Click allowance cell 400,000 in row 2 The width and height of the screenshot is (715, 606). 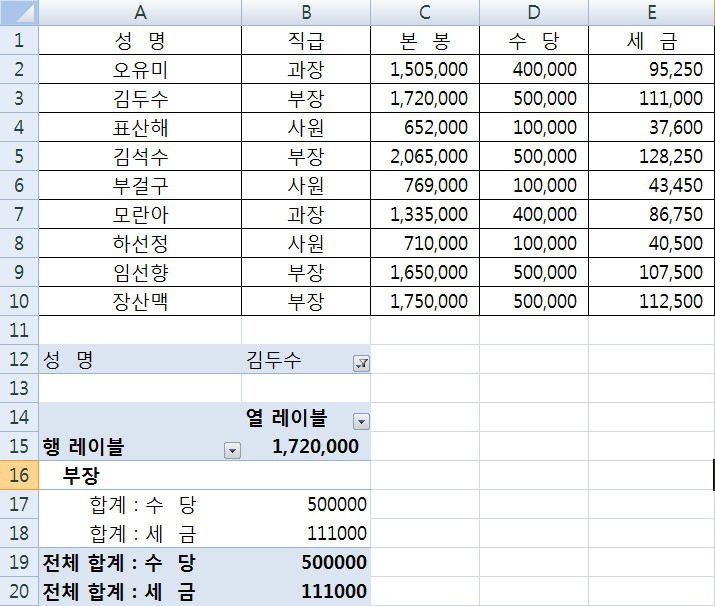(x=534, y=69)
